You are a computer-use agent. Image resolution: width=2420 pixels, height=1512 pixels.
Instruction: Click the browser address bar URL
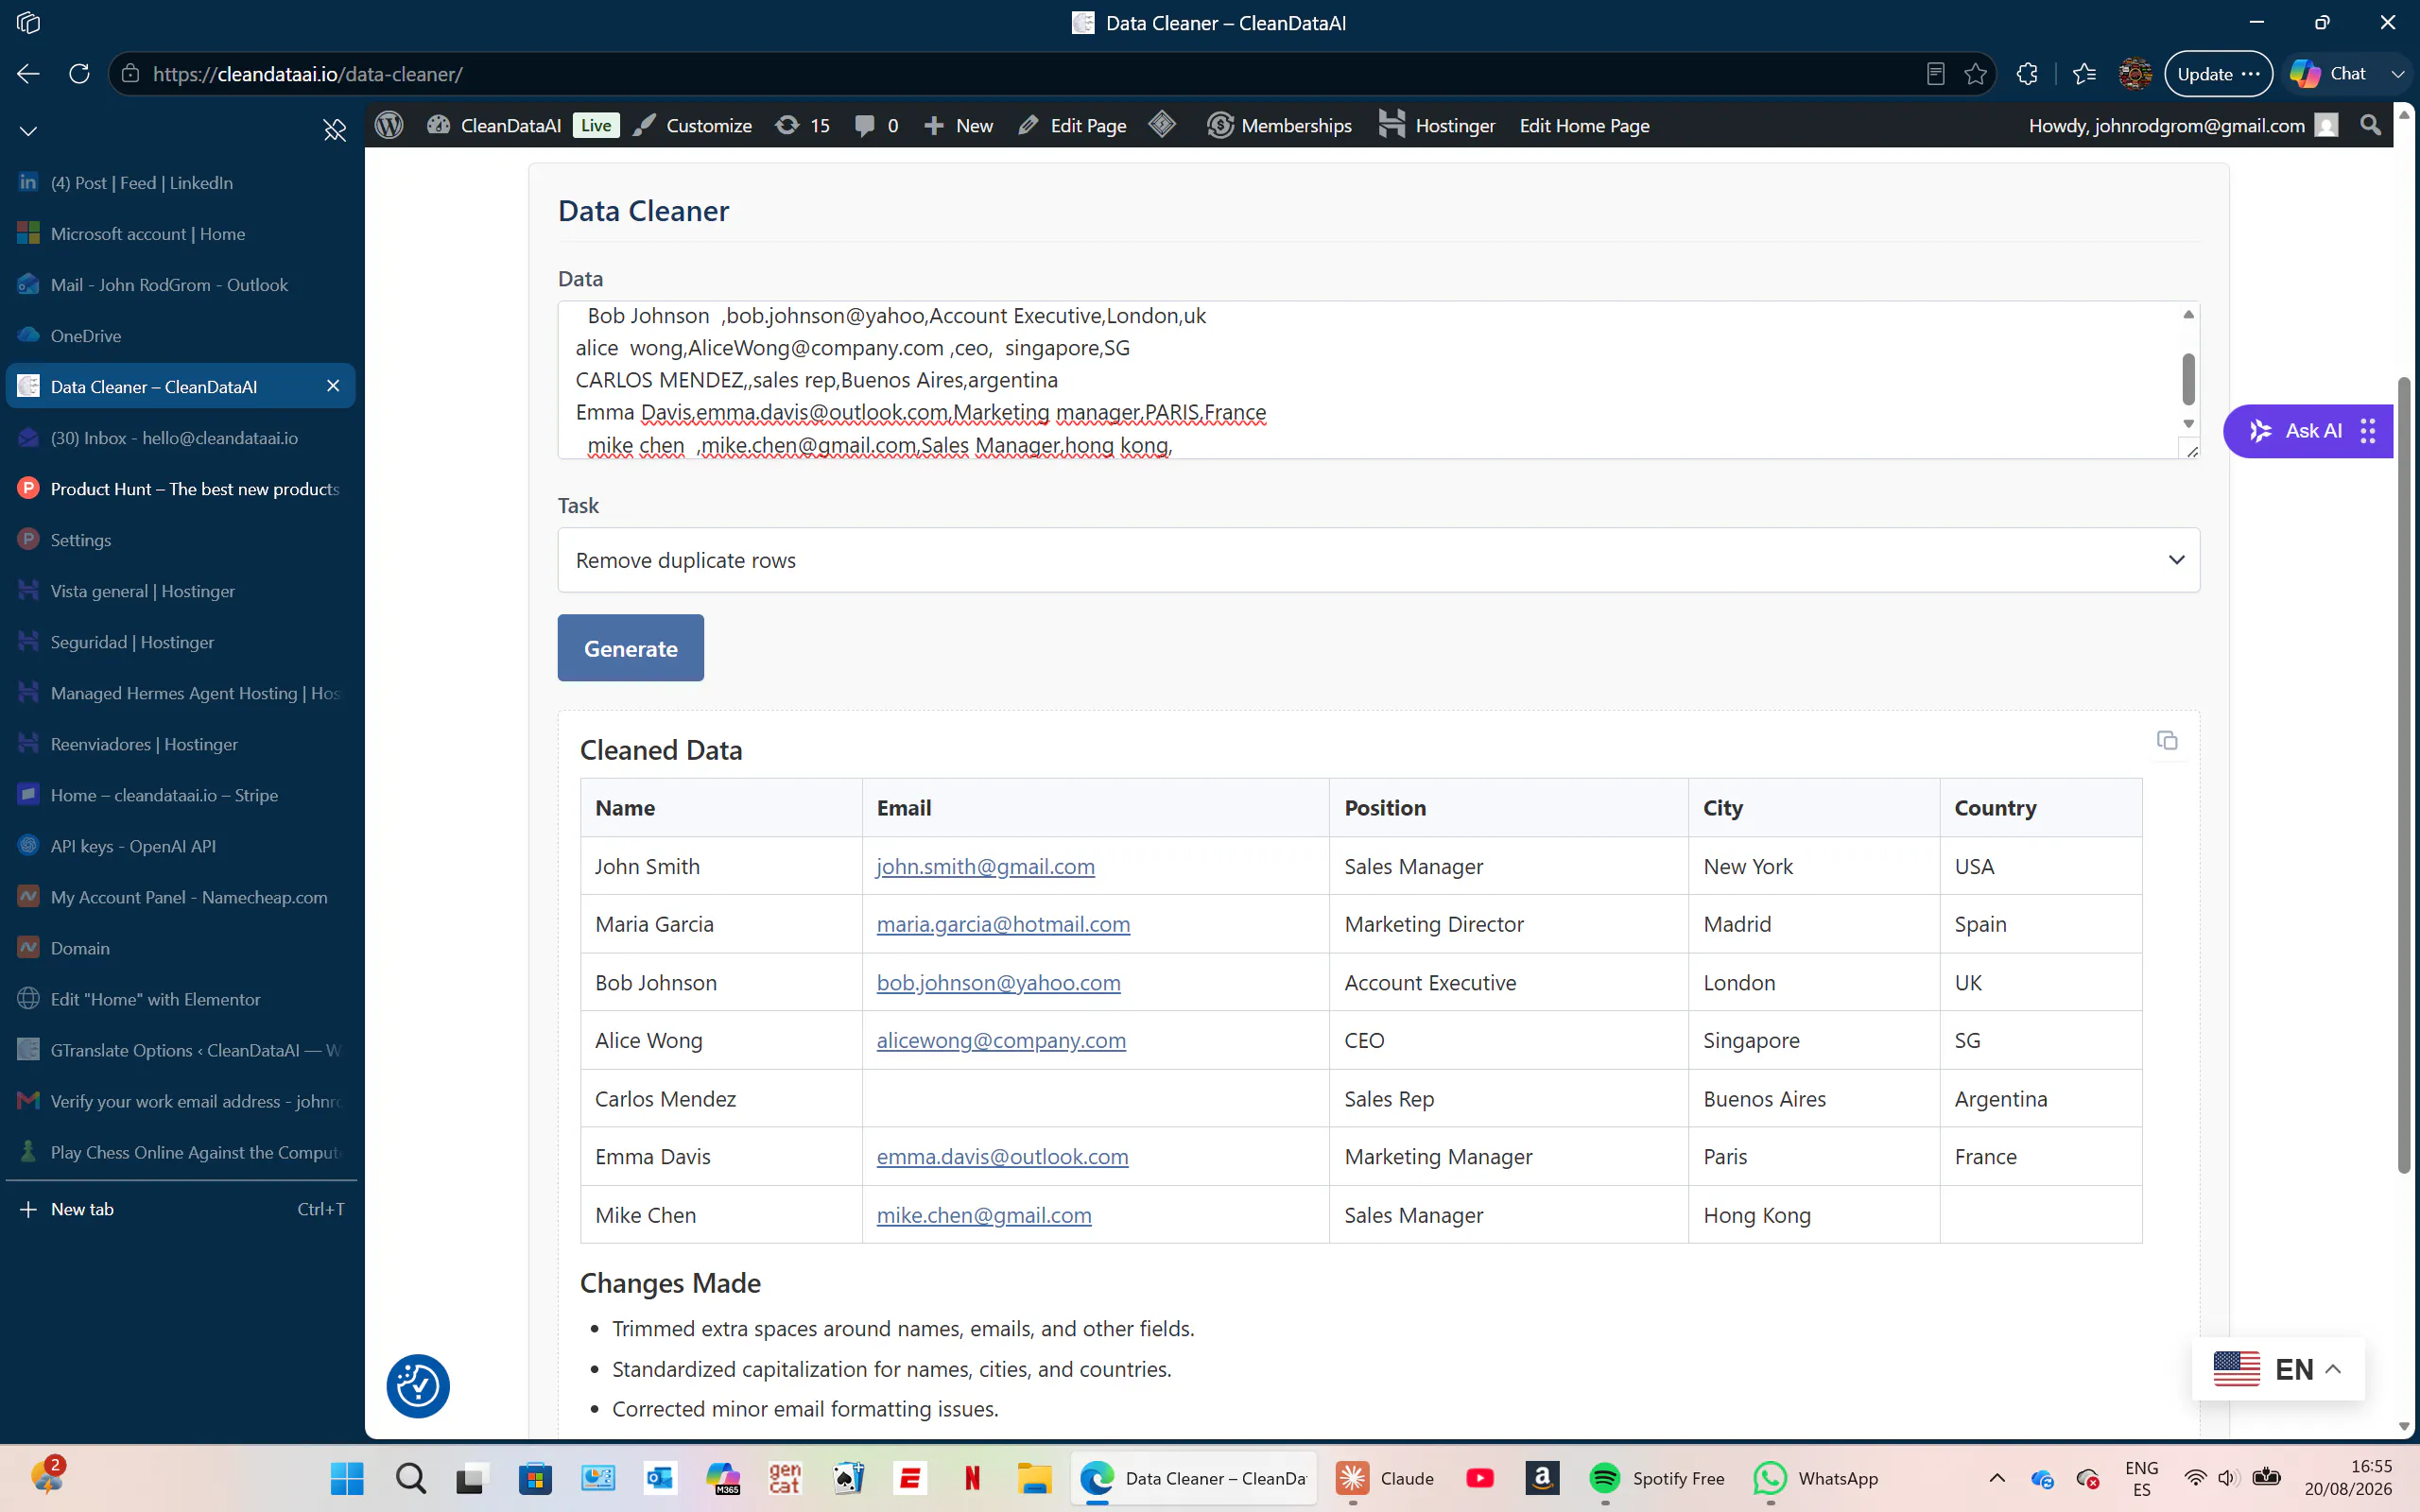307,74
